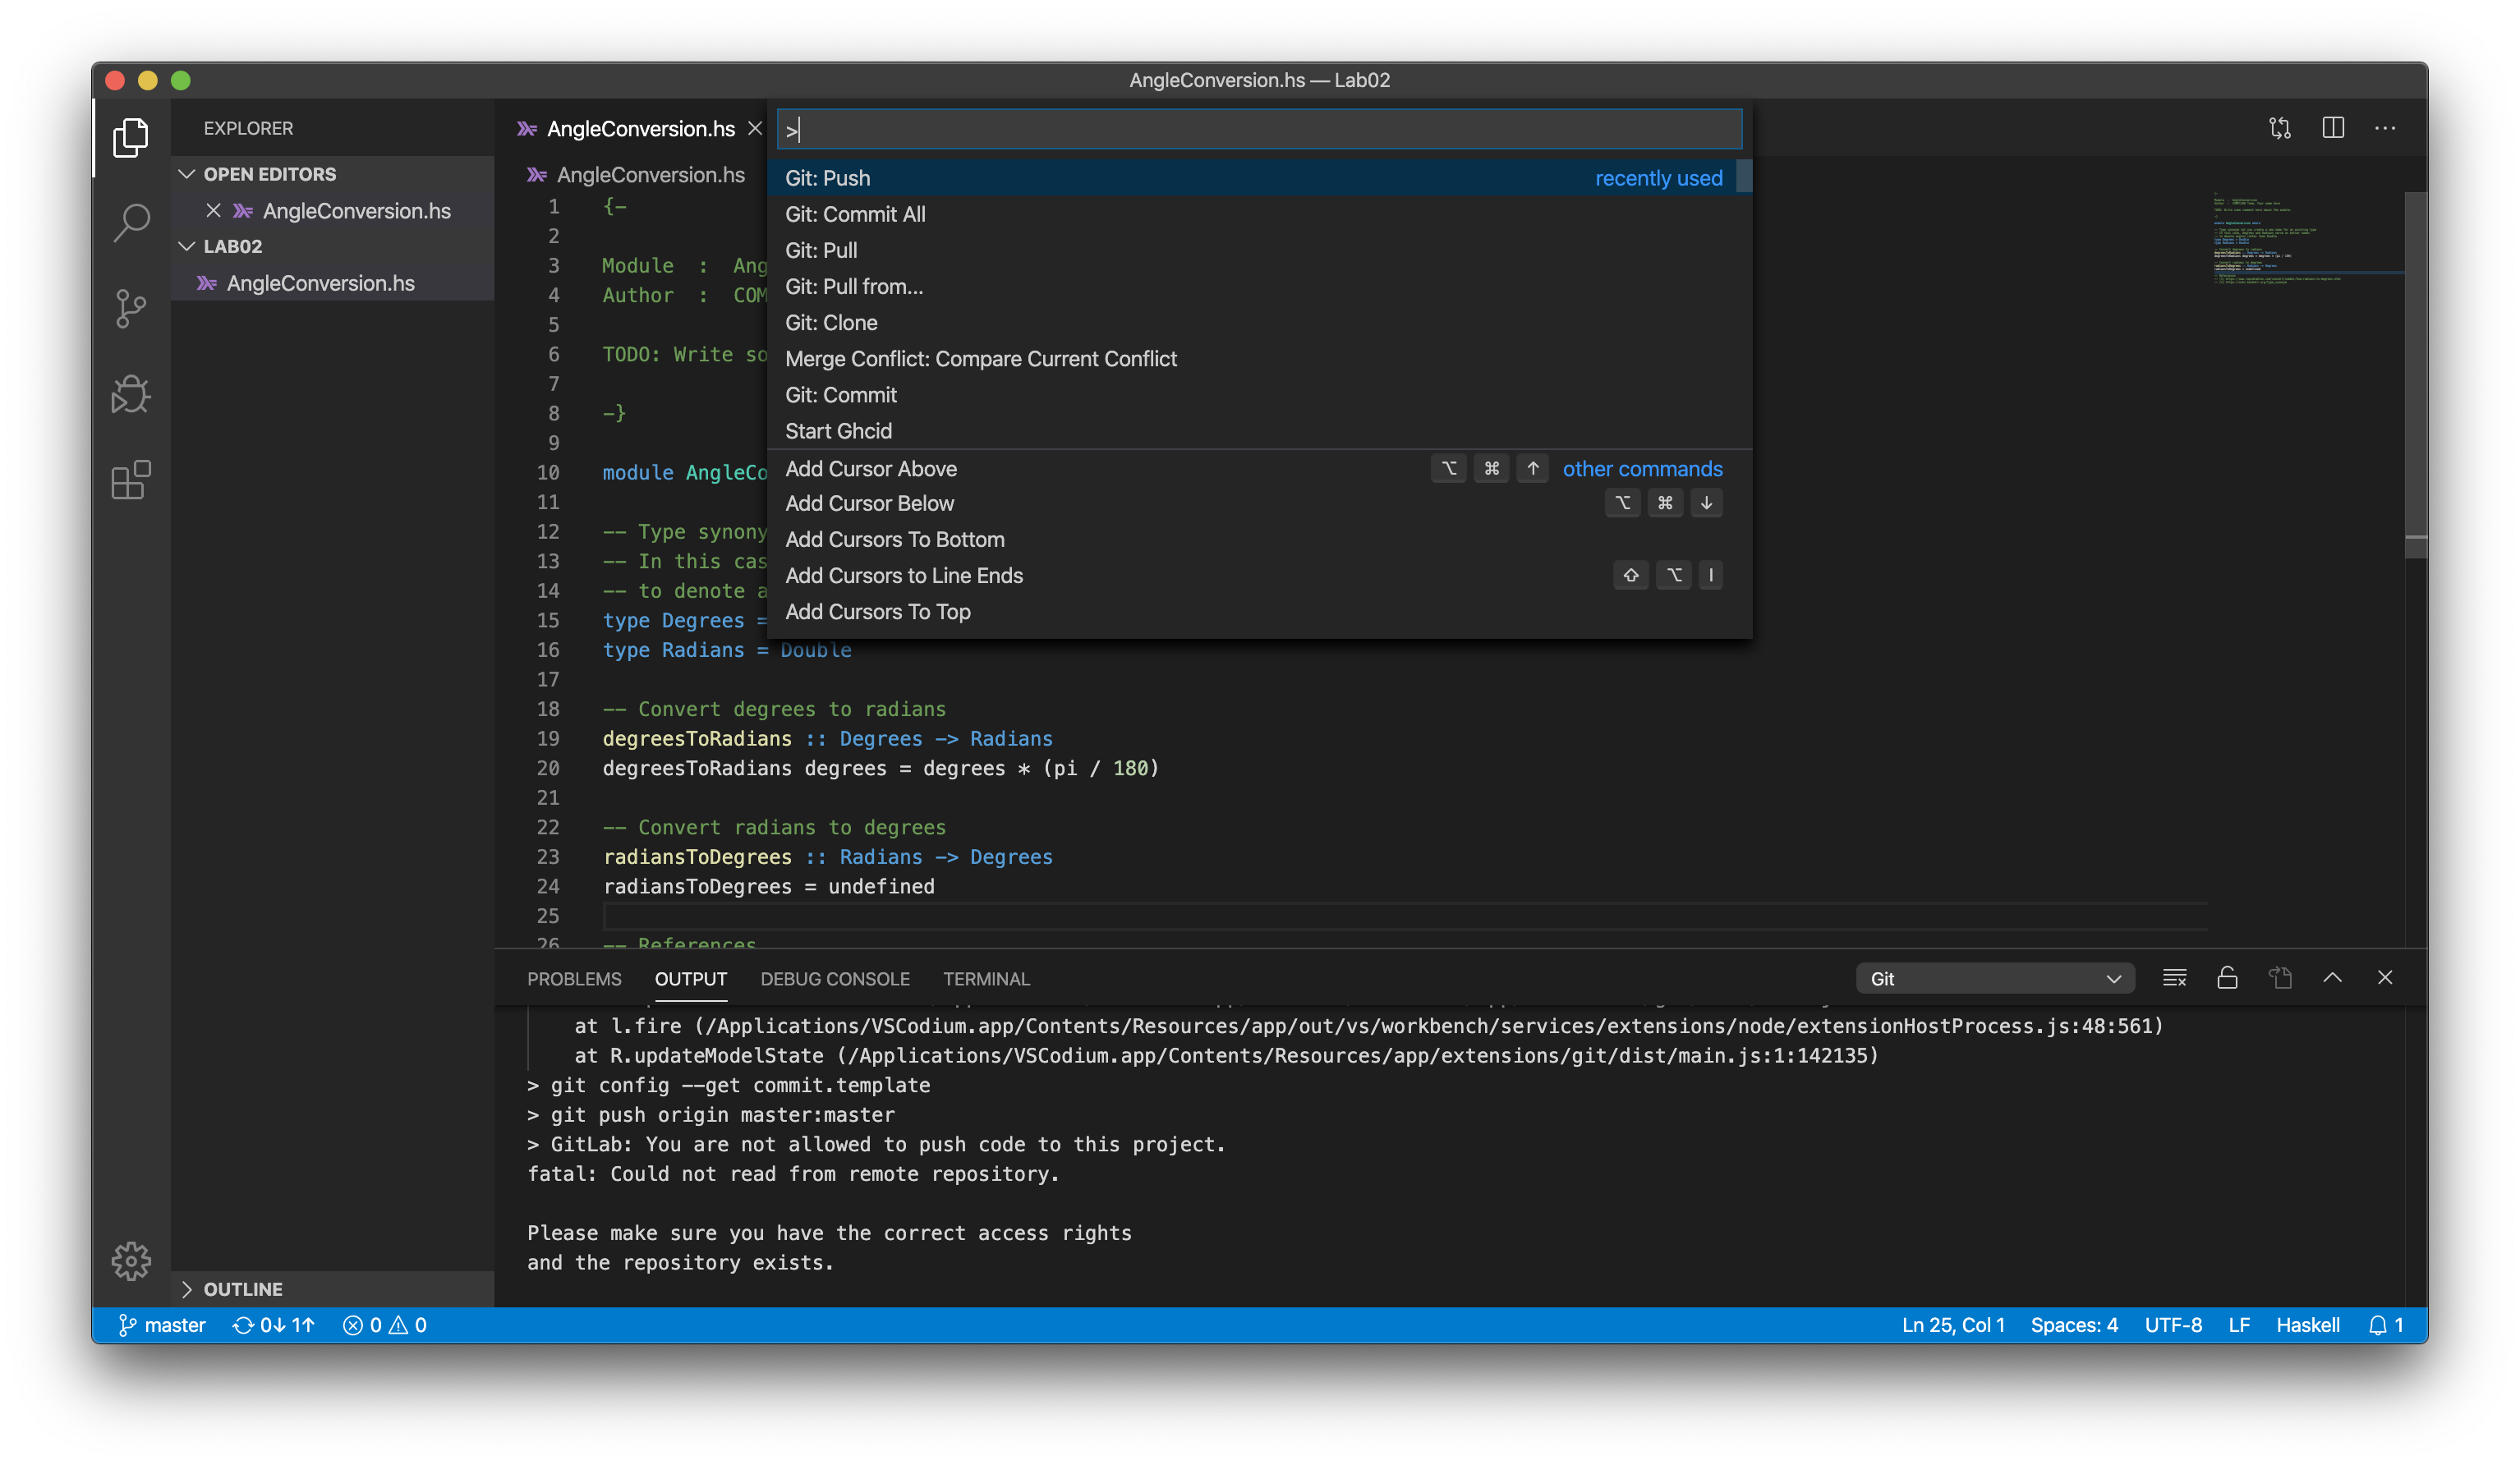Image resolution: width=2520 pixels, height=1465 pixels.
Task: Close the bottom panel
Action: (x=2385, y=977)
